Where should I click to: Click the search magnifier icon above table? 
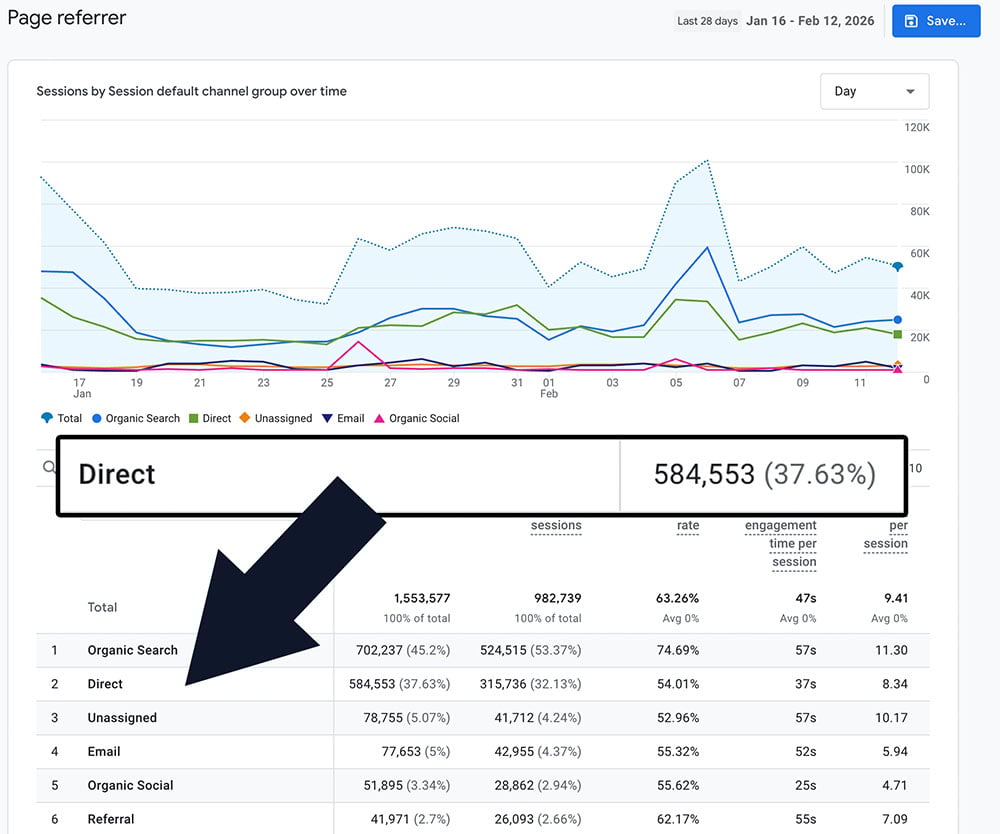click(x=47, y=466)
